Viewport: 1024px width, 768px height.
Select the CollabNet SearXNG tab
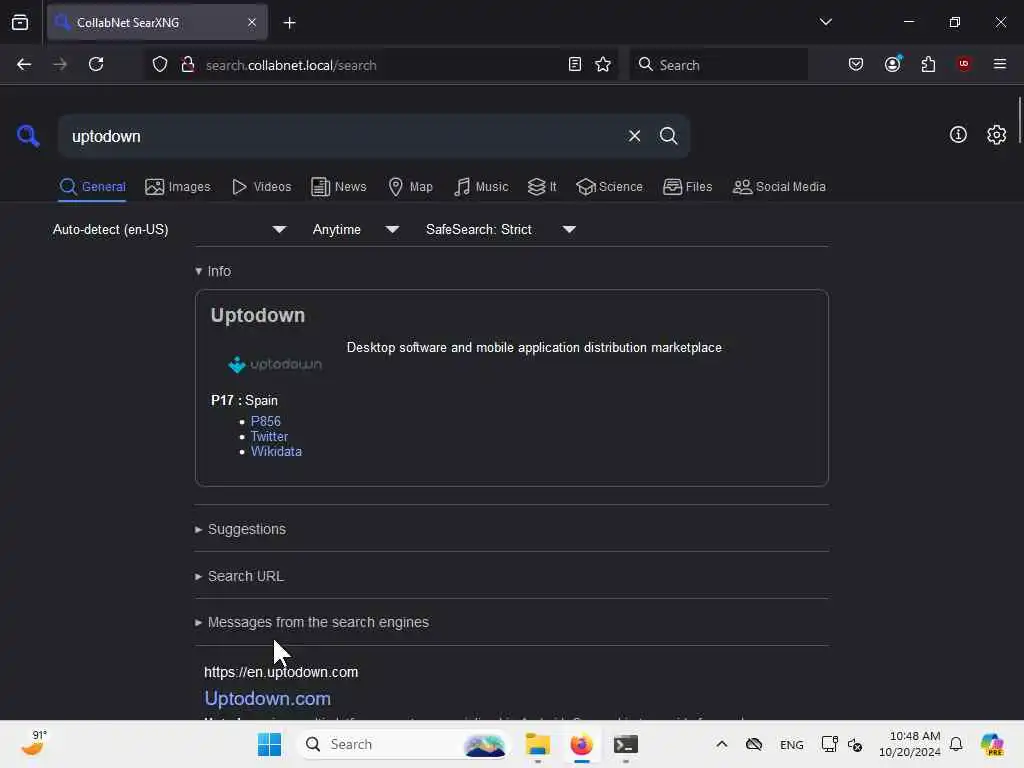coord(157,22)
